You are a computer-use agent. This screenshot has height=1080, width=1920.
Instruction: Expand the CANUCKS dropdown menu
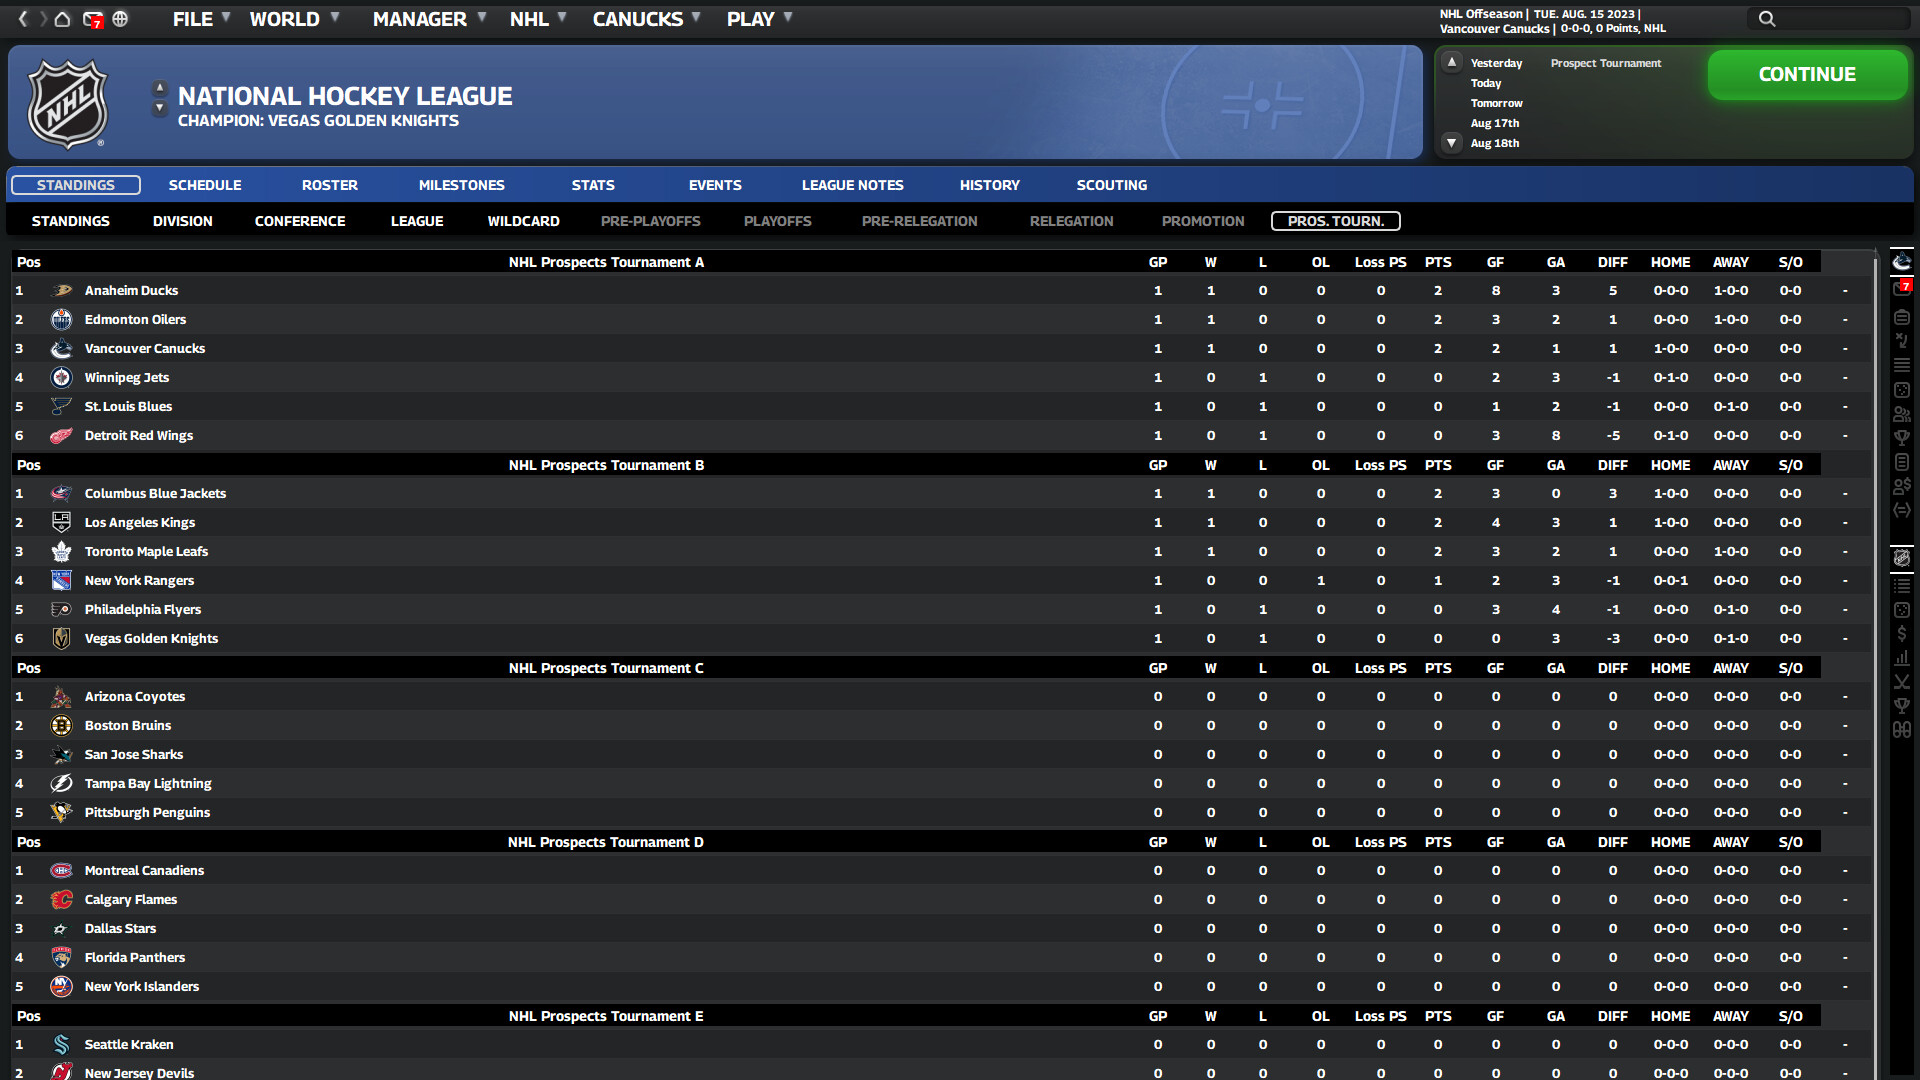639,18
